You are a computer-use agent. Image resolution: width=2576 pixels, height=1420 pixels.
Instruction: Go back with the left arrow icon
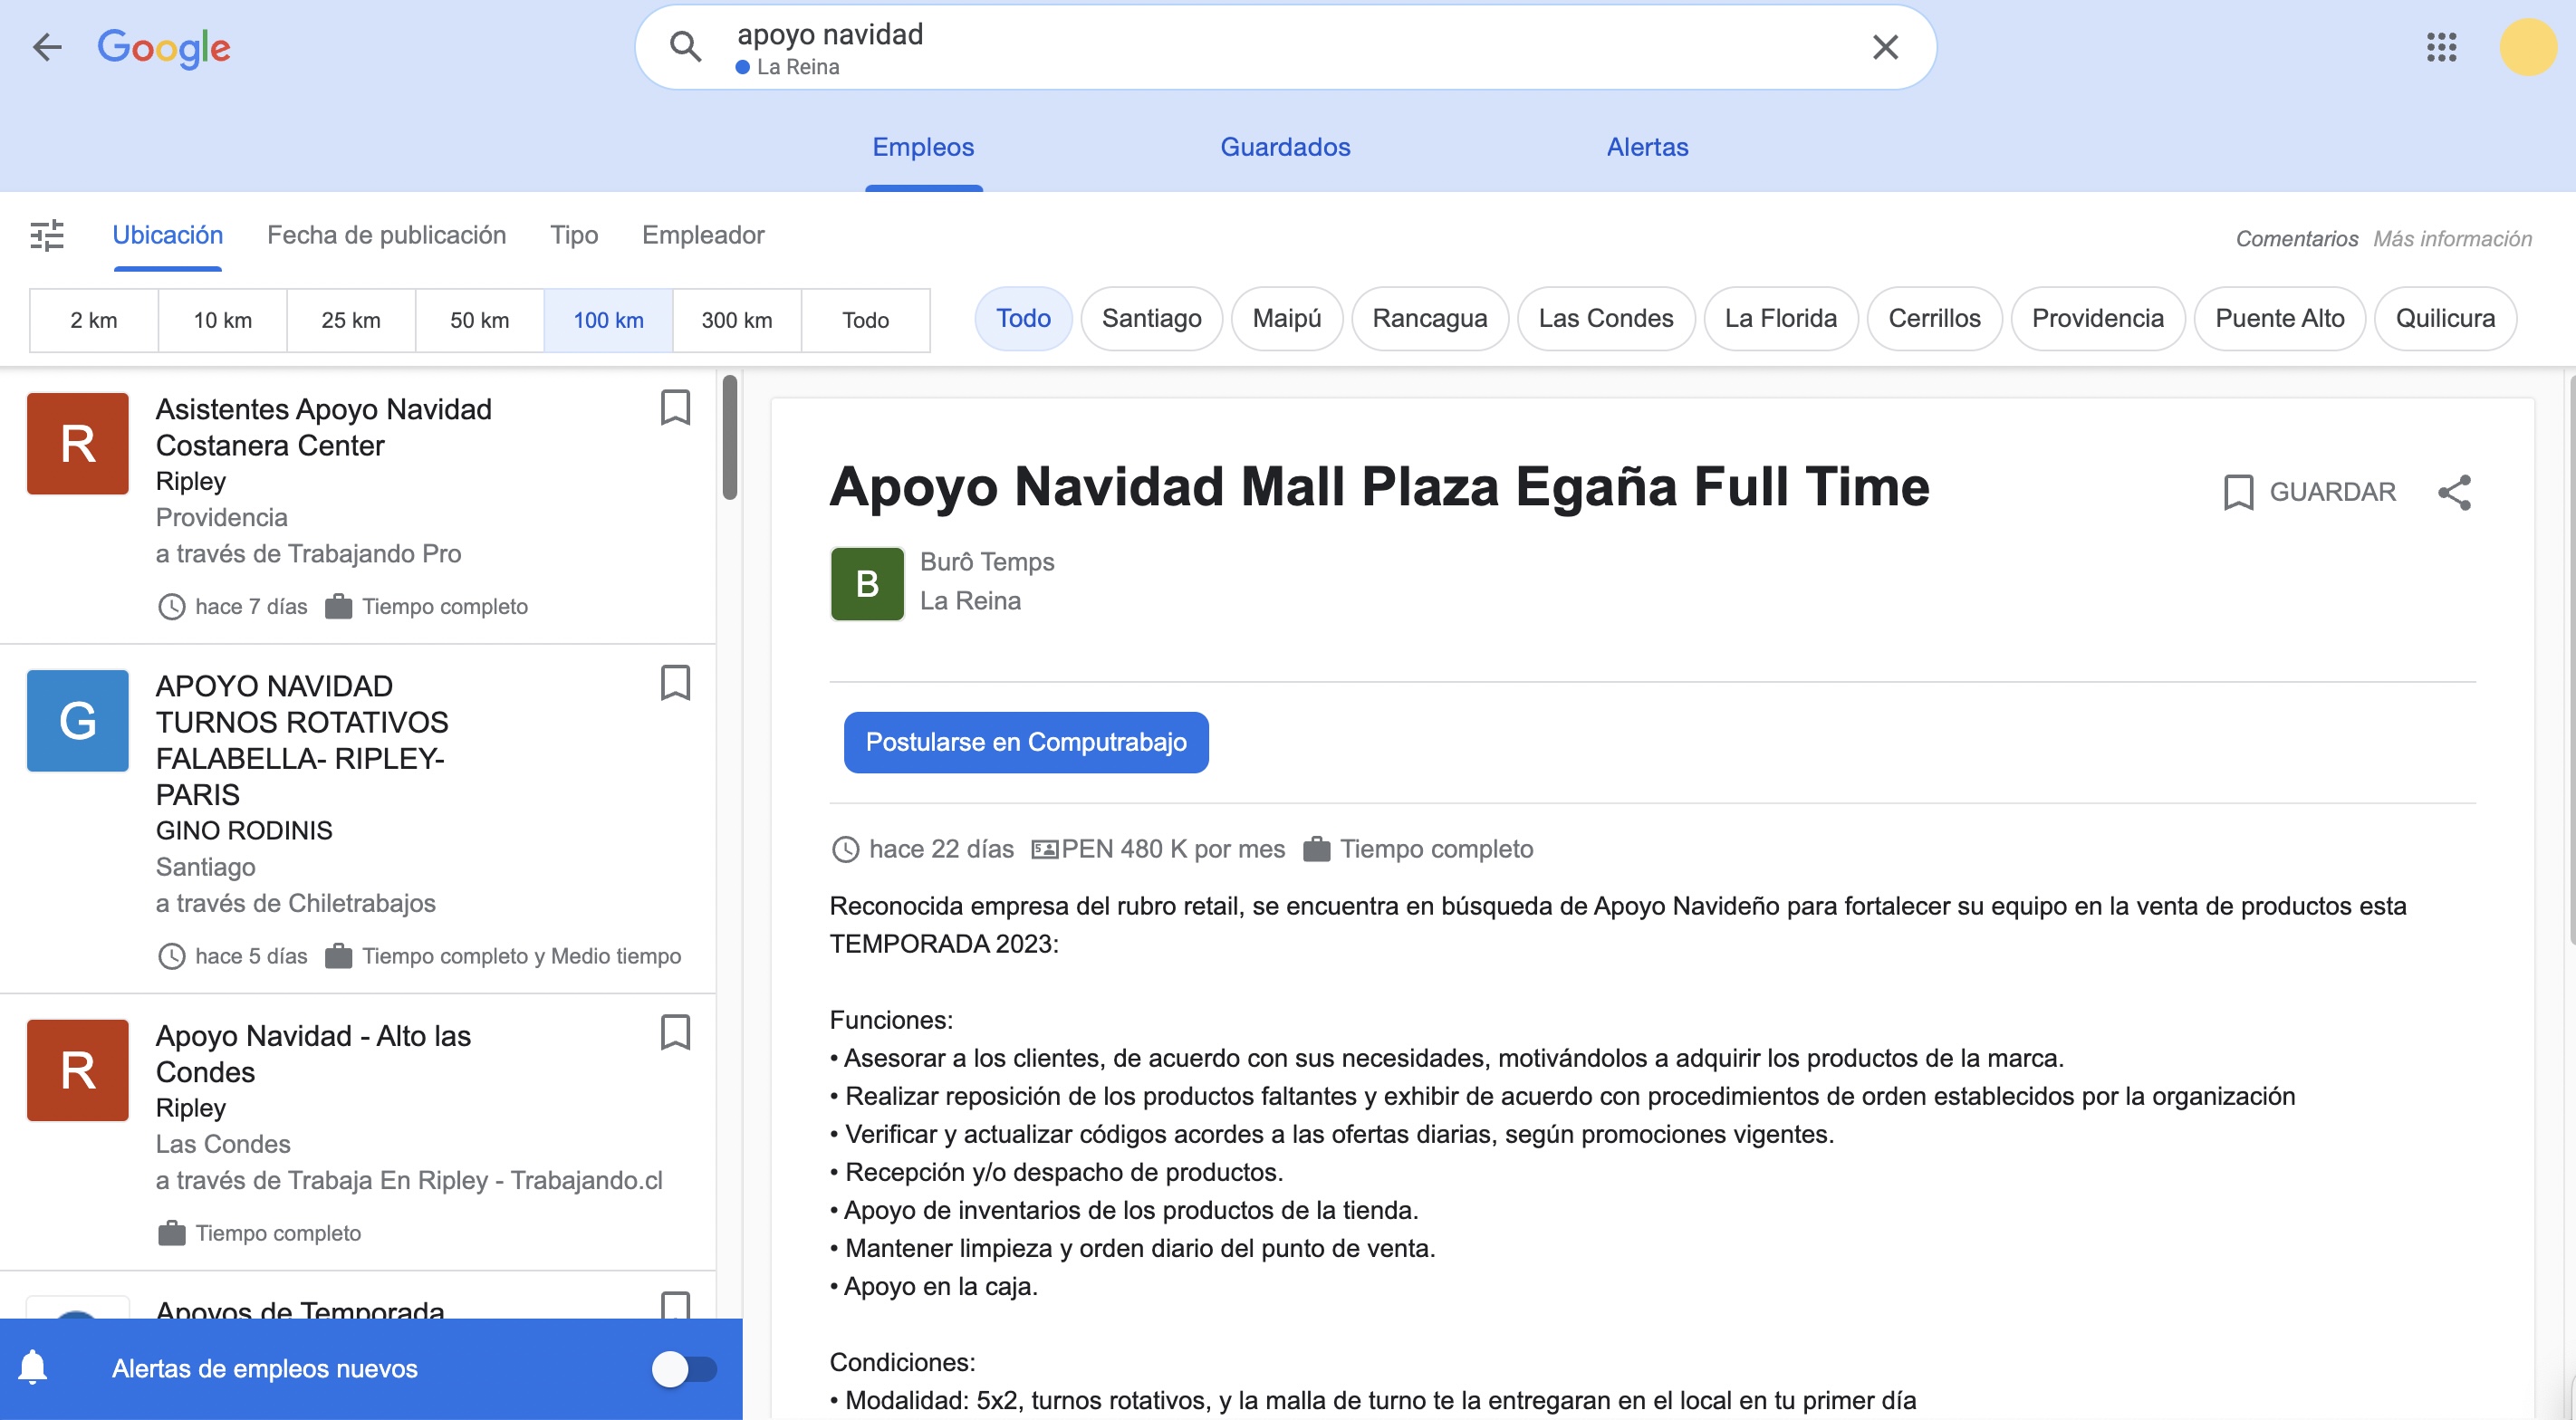pyautogui.click(x=46, y=47)
